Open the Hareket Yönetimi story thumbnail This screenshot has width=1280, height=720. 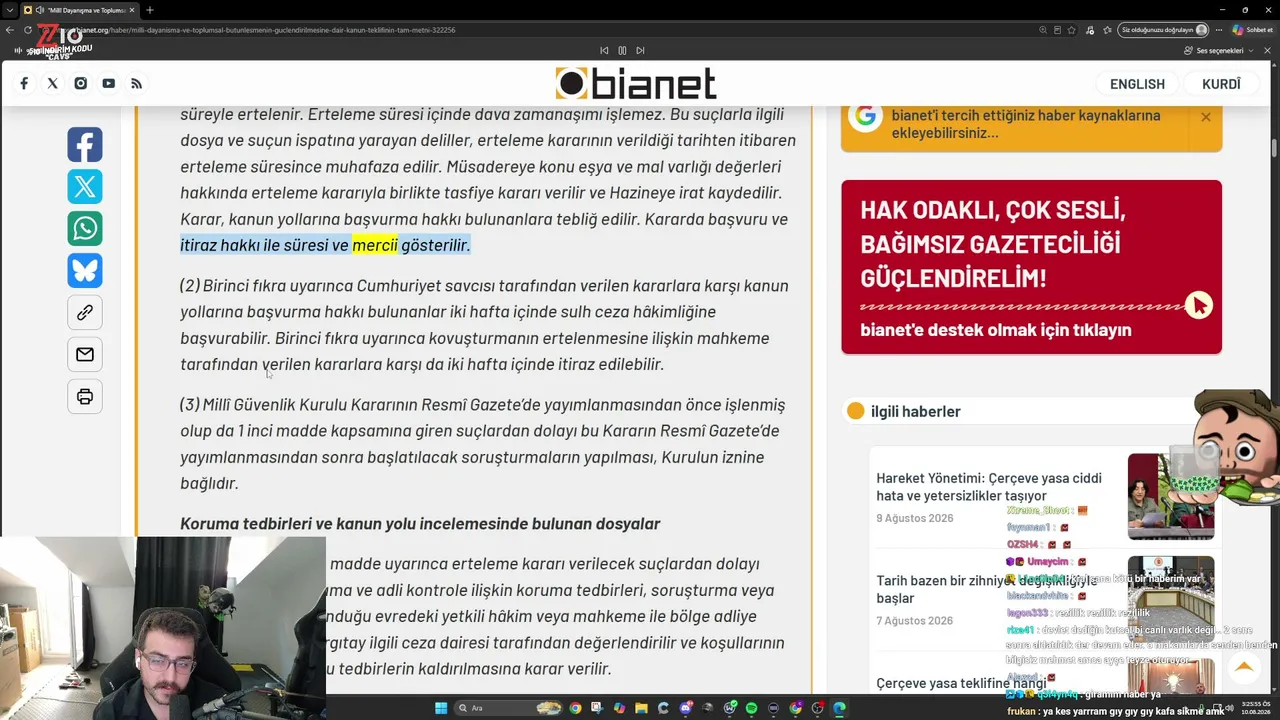pos(1170,497)
